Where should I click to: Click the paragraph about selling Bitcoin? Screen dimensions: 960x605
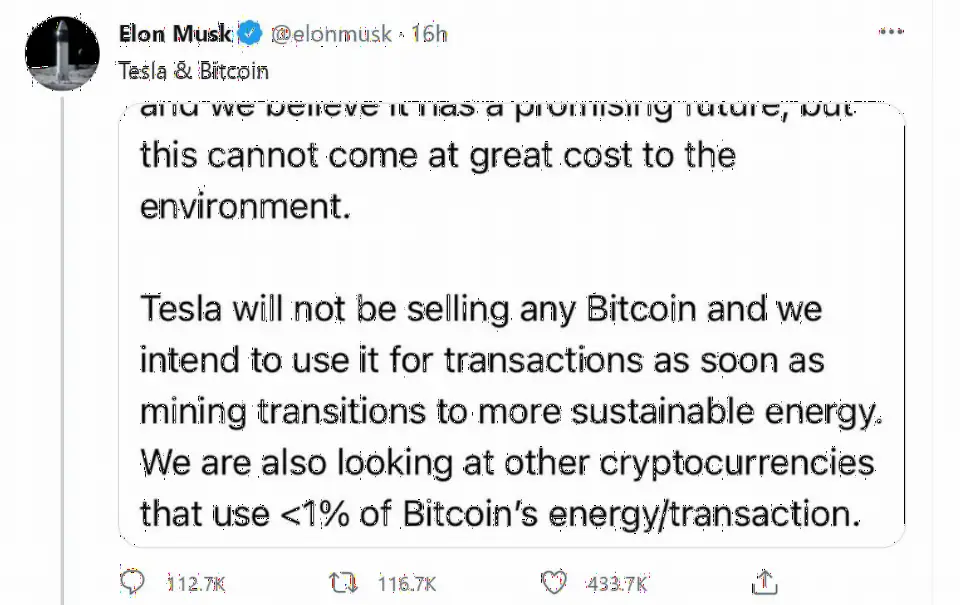click(x=511, y=410)
